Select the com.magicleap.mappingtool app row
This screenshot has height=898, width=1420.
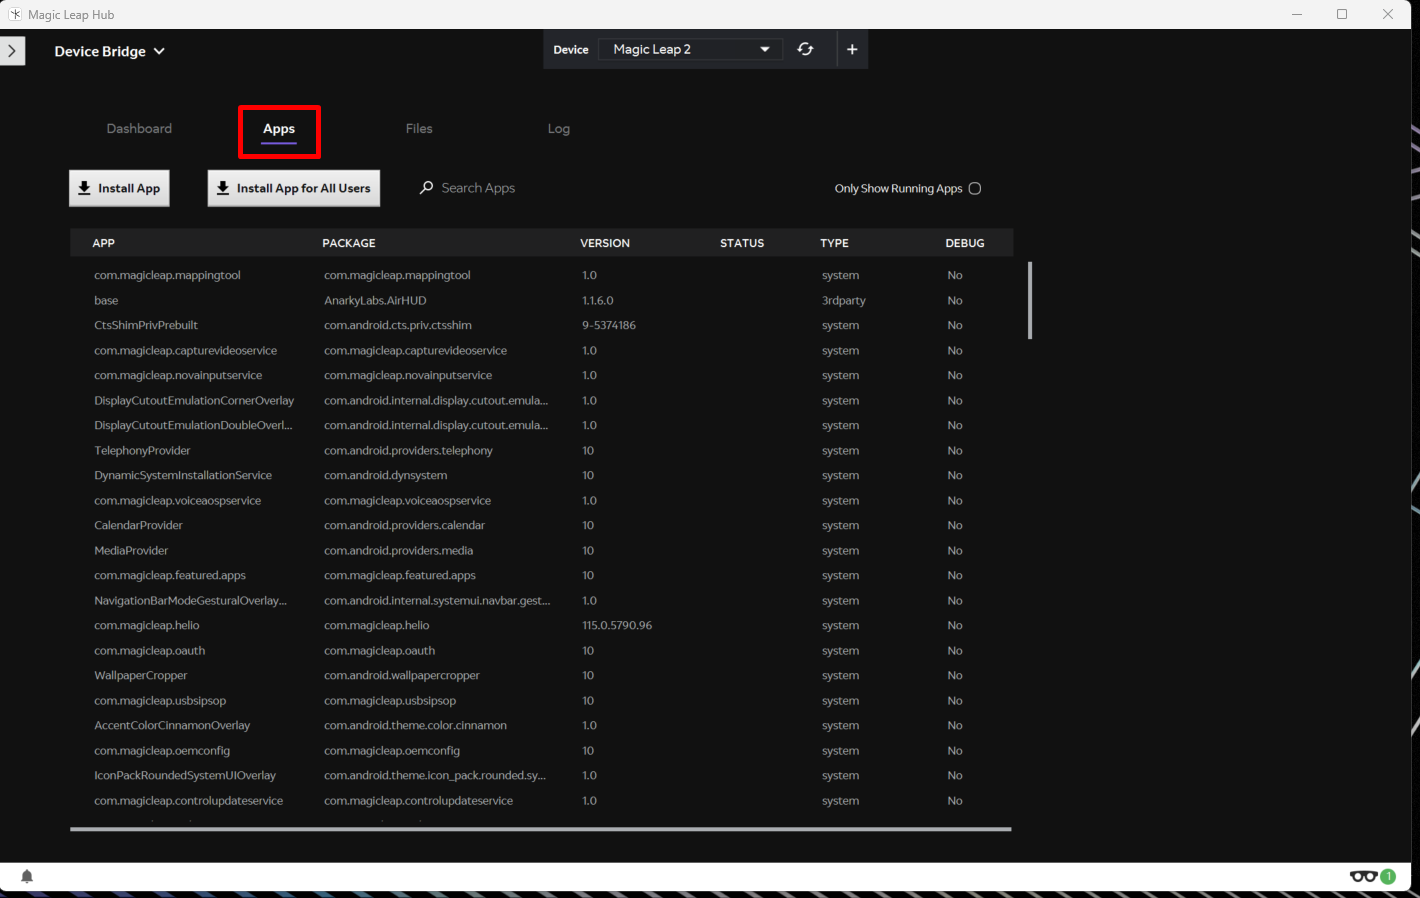point(541,275)
